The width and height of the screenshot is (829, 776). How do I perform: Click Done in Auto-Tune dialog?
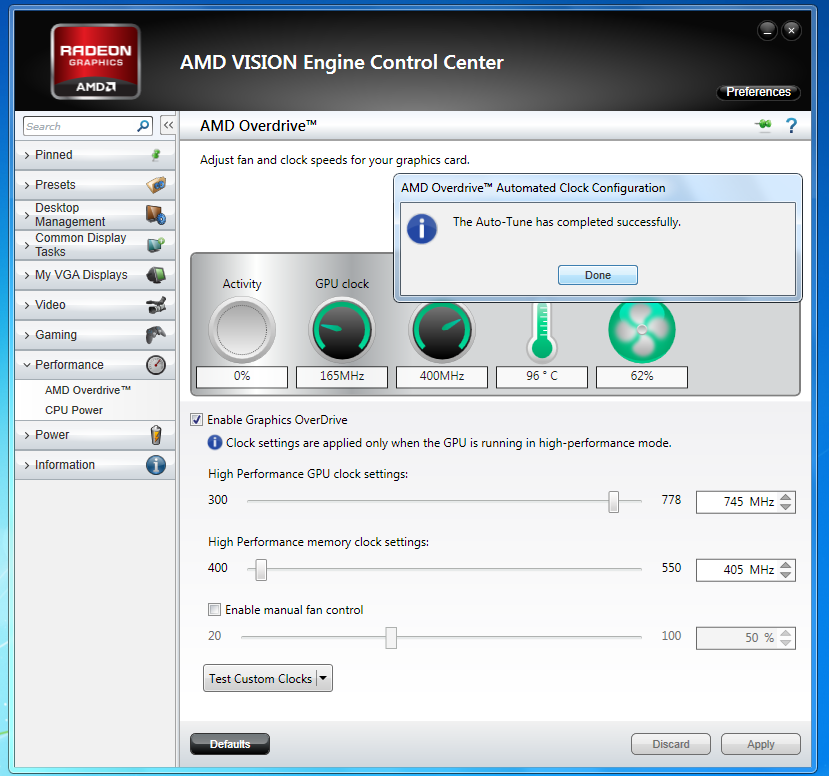597,275
